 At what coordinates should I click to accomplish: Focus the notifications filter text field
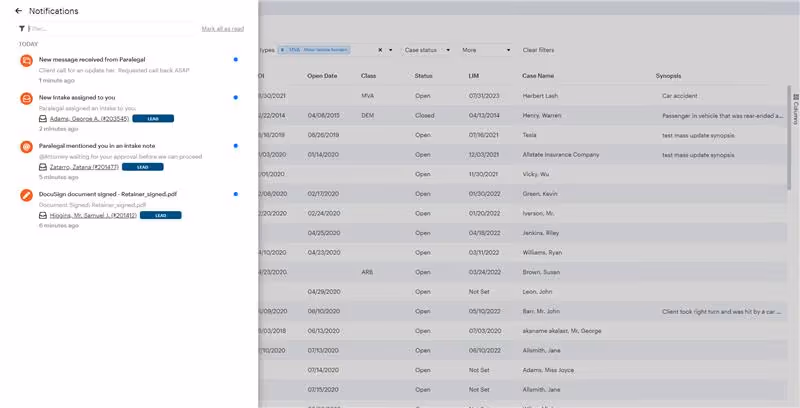coord(110,29)
